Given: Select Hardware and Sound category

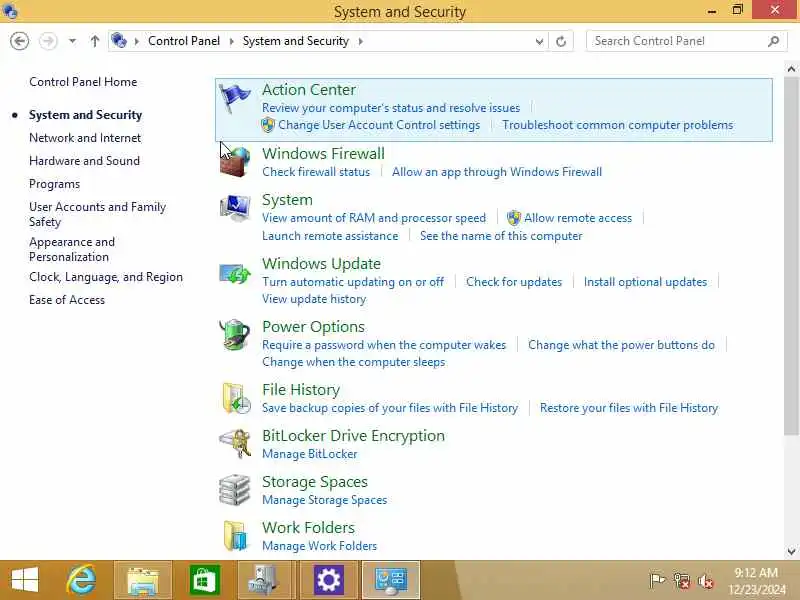Looking at the screenshot, I should coord(84,161).
